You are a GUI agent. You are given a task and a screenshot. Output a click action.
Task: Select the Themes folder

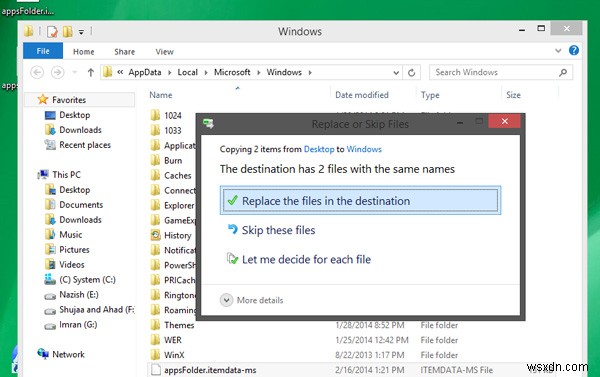coord(179,325)
